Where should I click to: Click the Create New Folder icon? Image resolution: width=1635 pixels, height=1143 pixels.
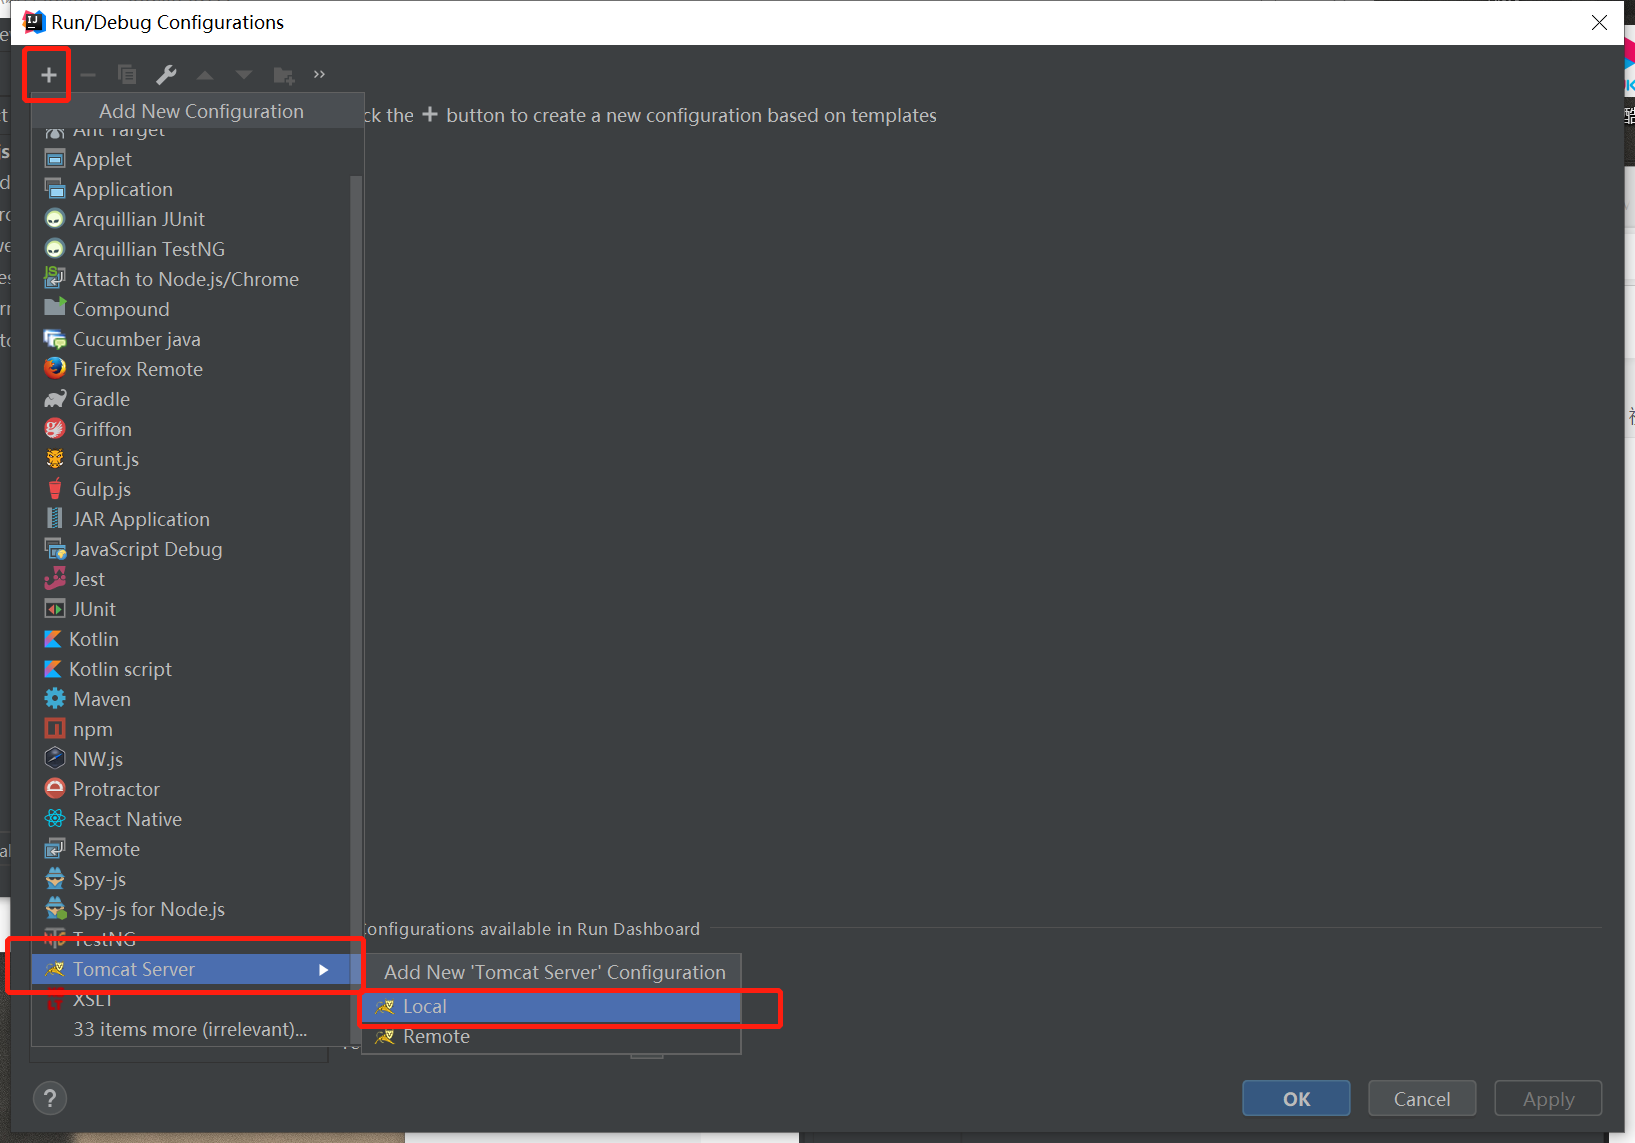coord(284,75)
